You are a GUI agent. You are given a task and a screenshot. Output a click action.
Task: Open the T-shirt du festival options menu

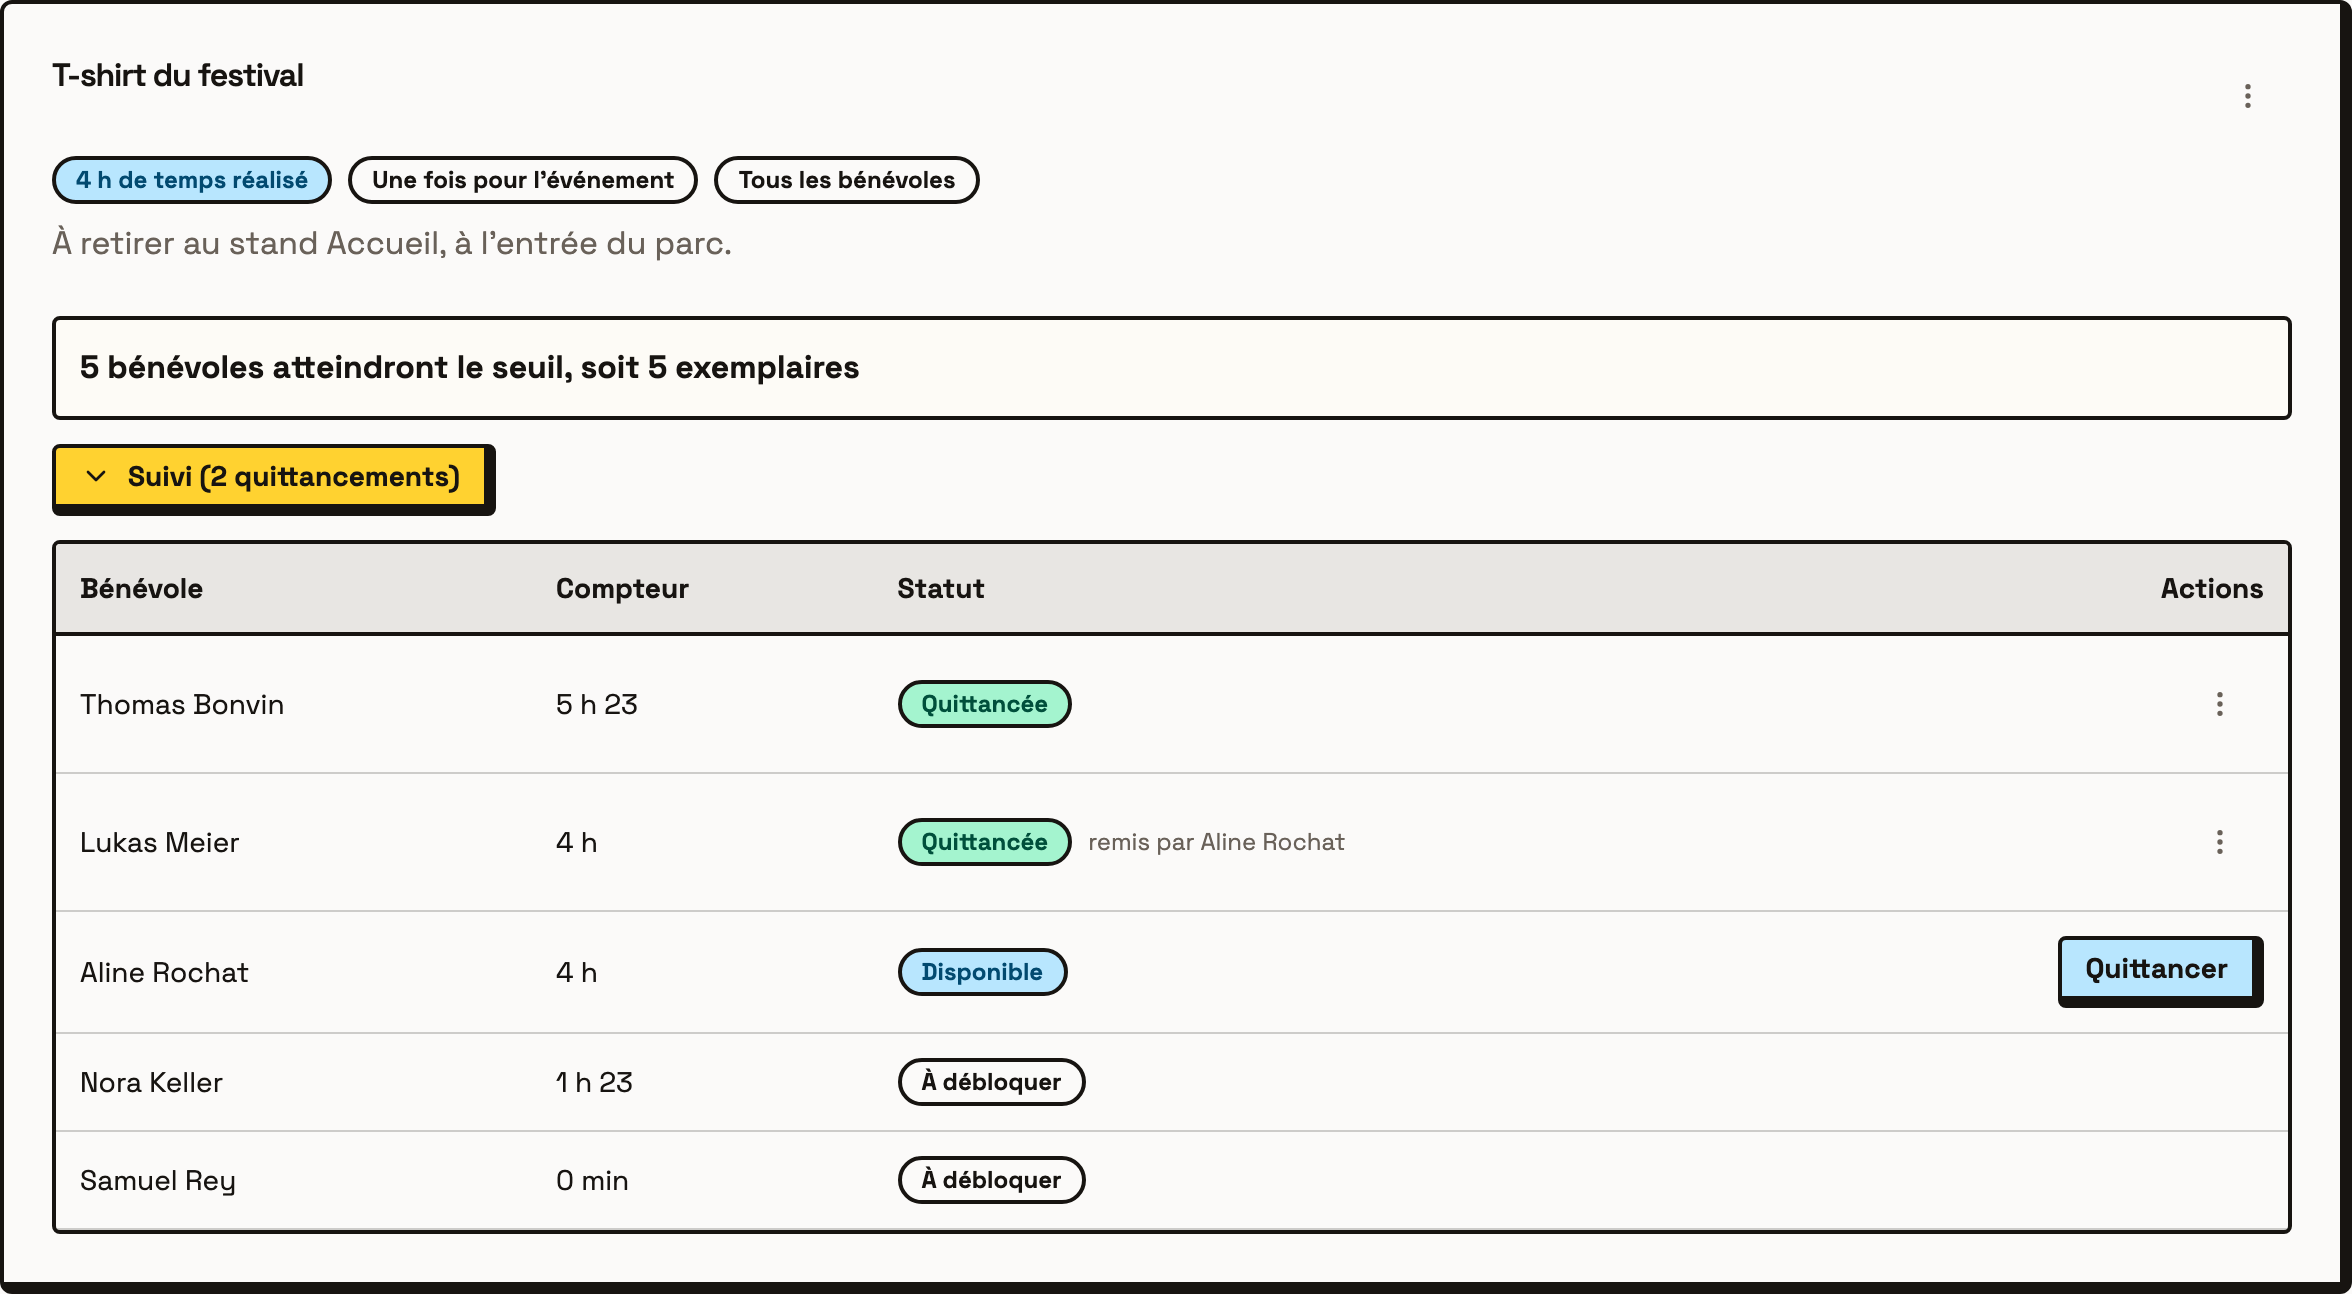pos(2247,96)
